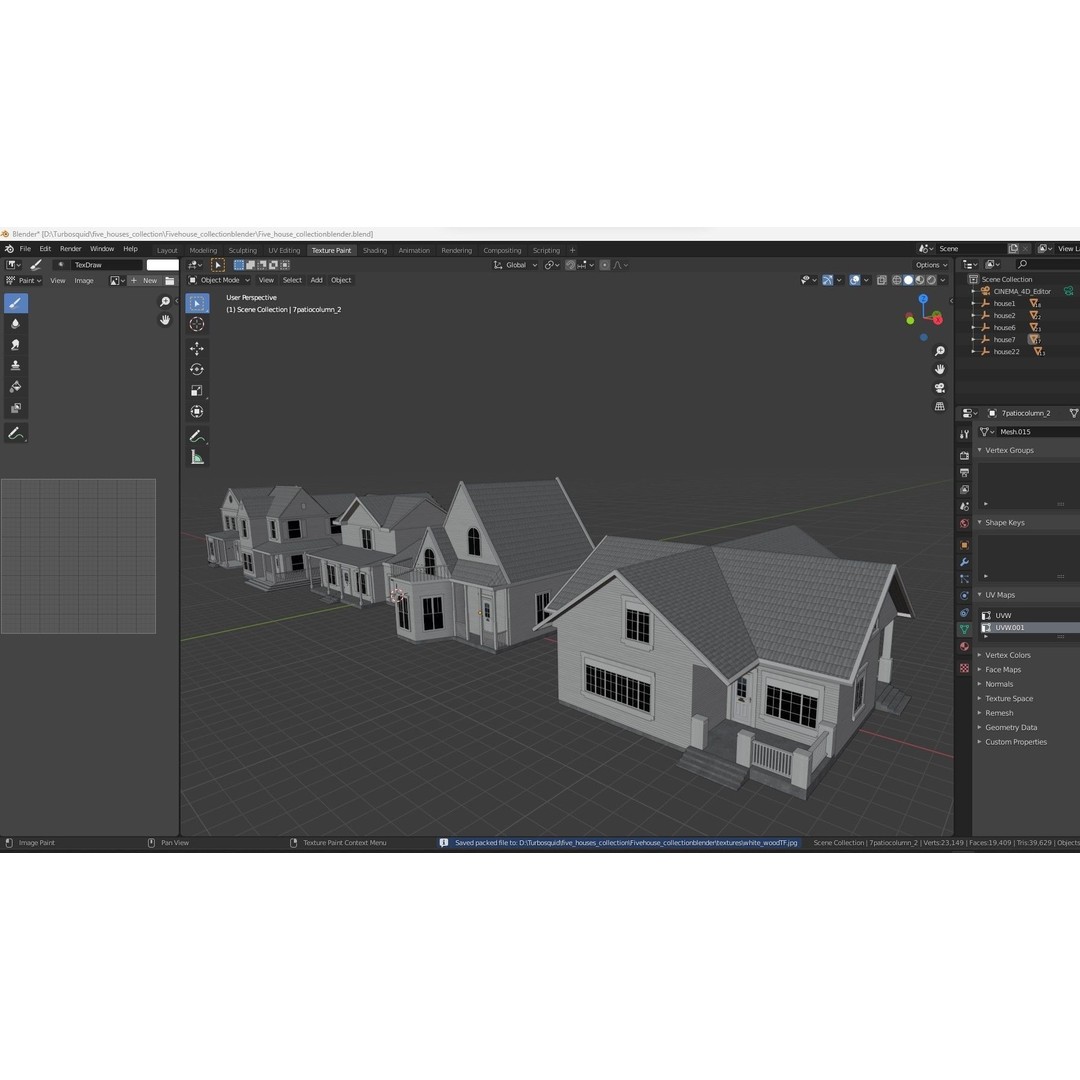
Task: Toggle X-ray view in the viewport header
Action: (x=880, y=280)
